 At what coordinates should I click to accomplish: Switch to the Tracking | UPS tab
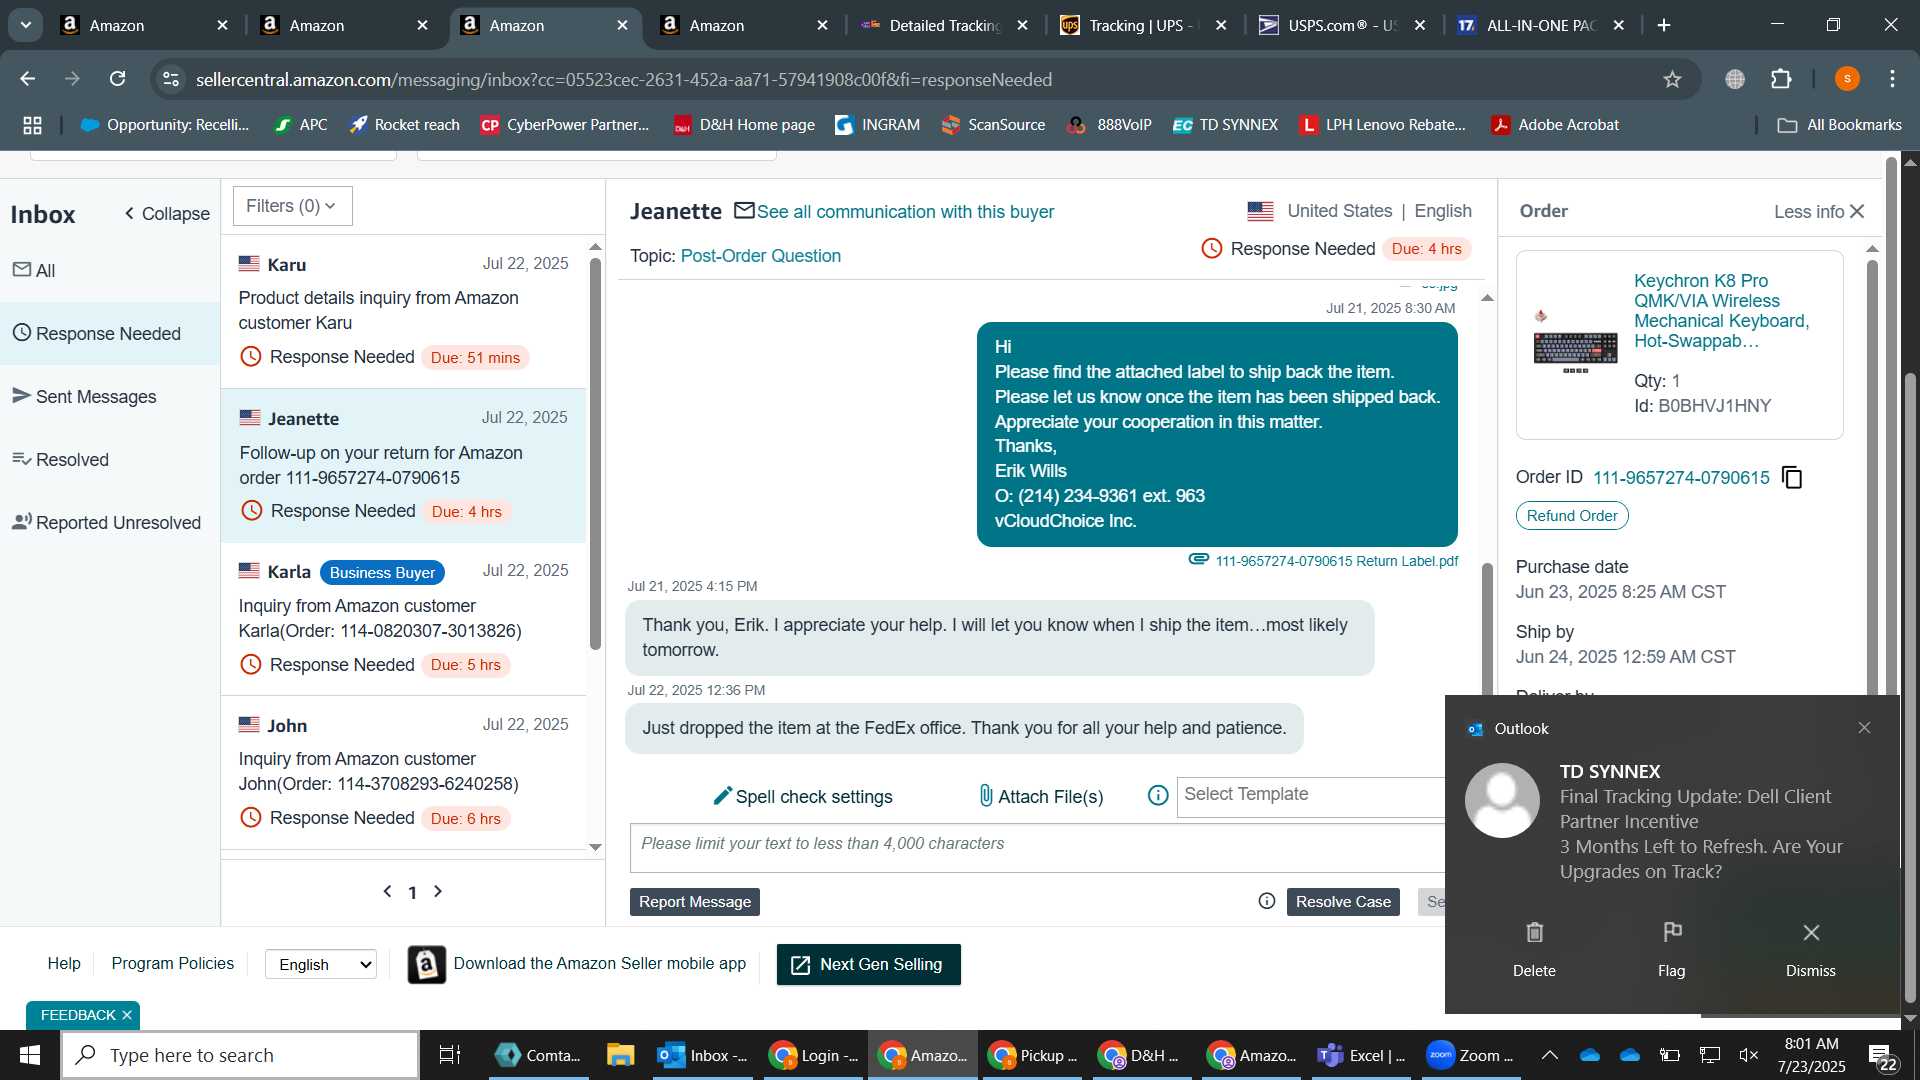pyautogui.click(x=1142, y=25)
